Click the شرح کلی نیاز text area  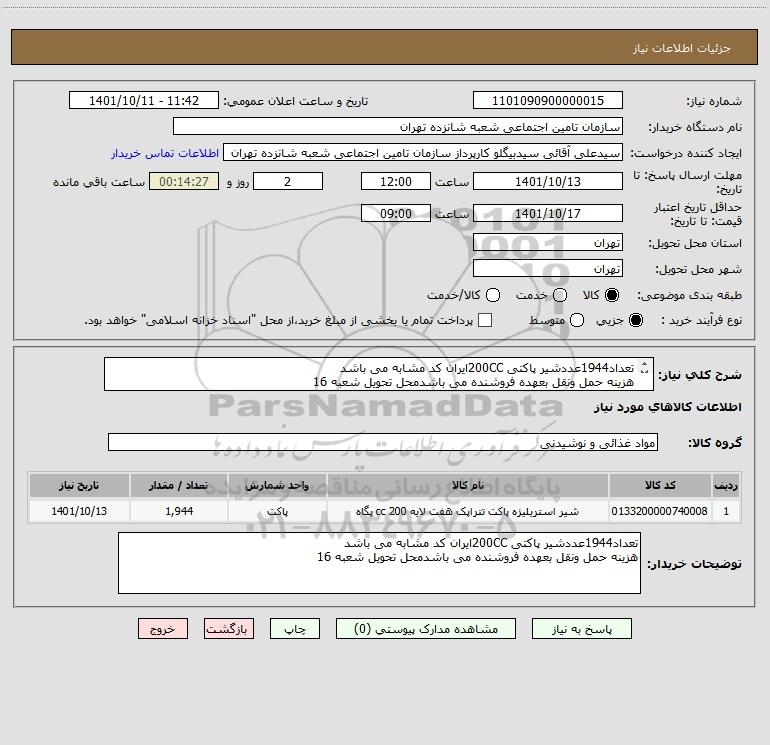tap(379, 374)
